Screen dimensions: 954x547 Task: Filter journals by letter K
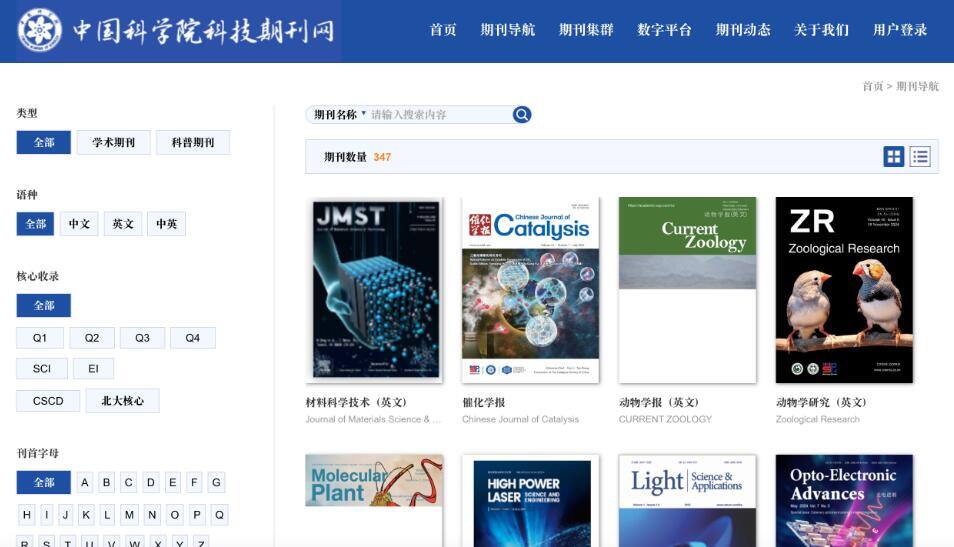tap(86, 515)
